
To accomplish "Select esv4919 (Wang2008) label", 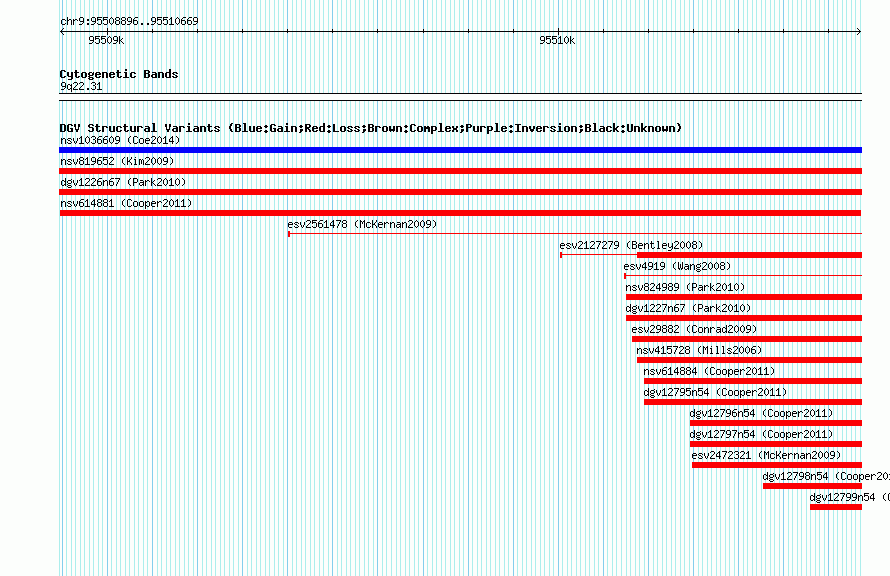I will 677,266.
